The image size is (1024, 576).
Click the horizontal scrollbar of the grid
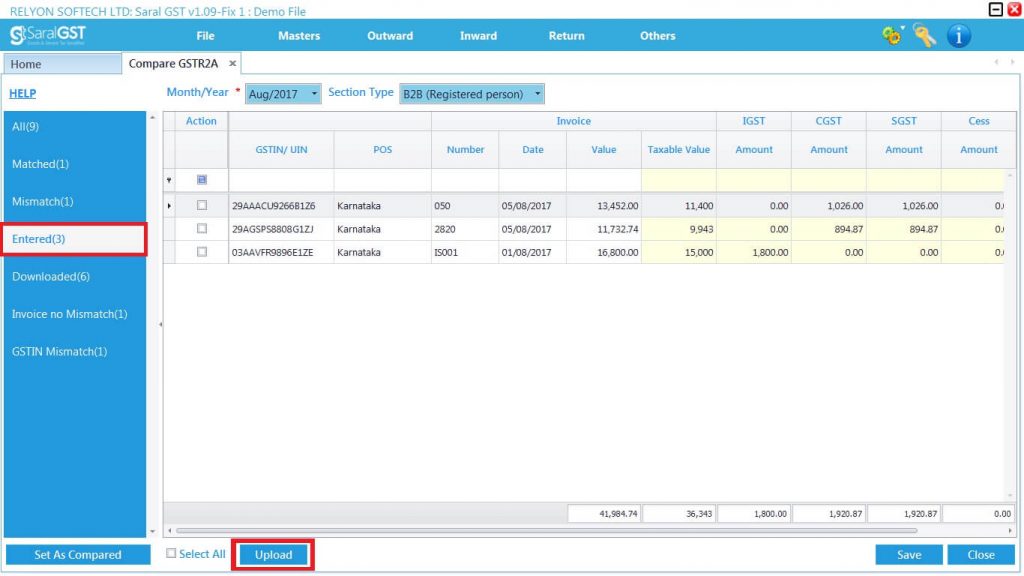tap(547, 531)
